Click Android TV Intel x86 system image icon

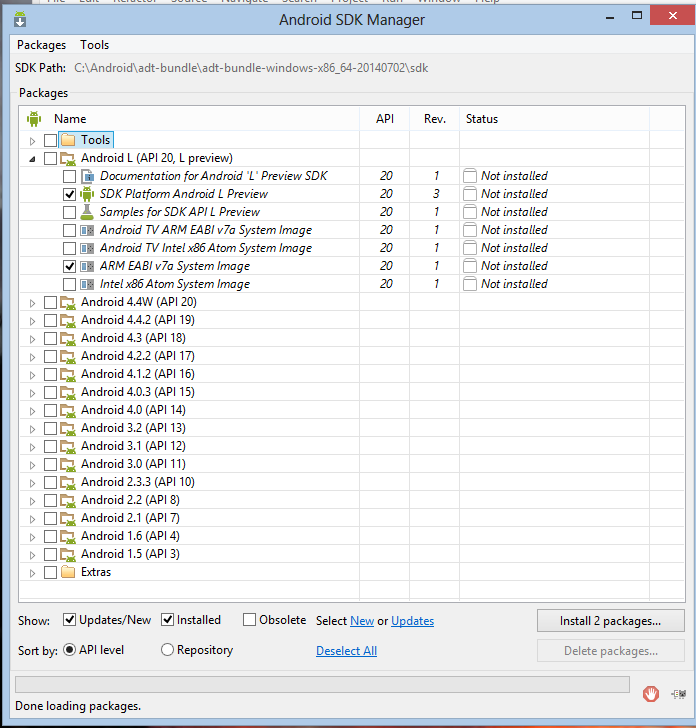pyautogui.click(x=87, y=248)
